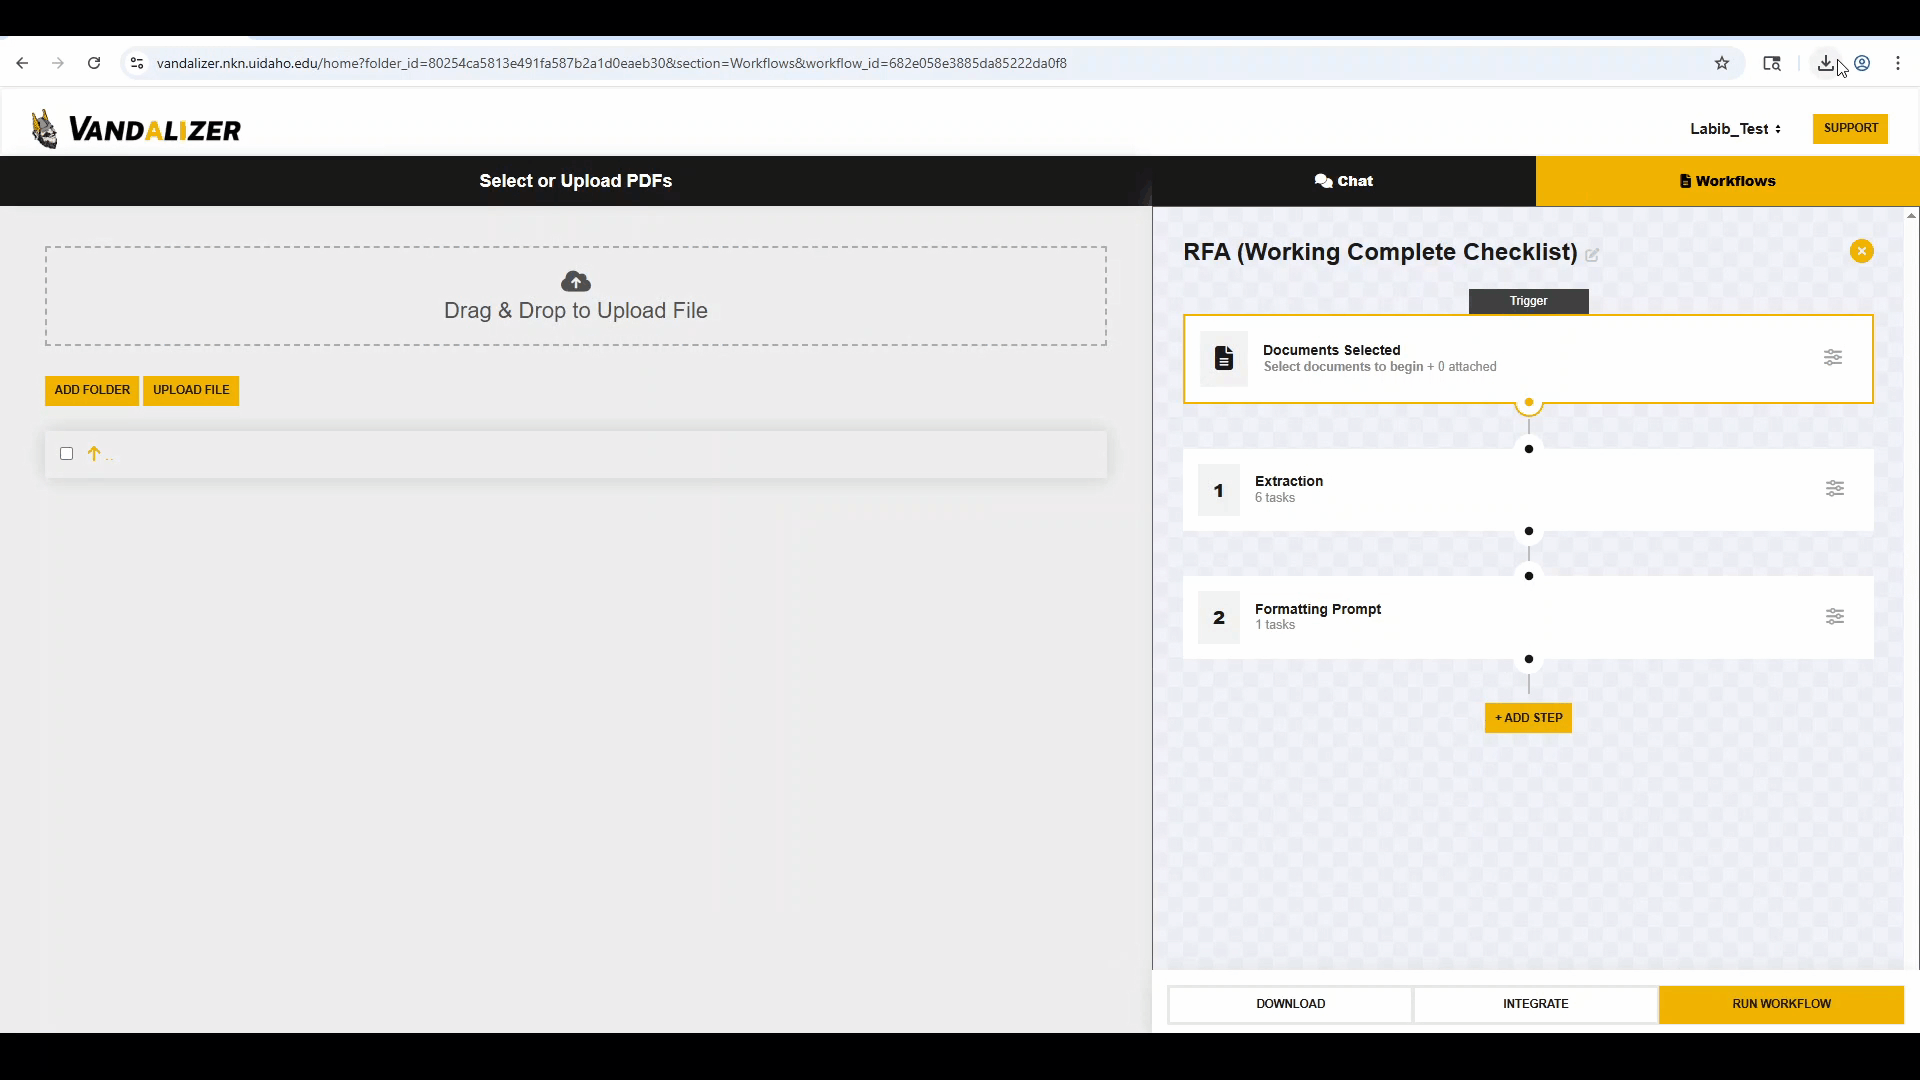Click the browser address bar URL
The image size is (1920, 1080).
point(611,63)
